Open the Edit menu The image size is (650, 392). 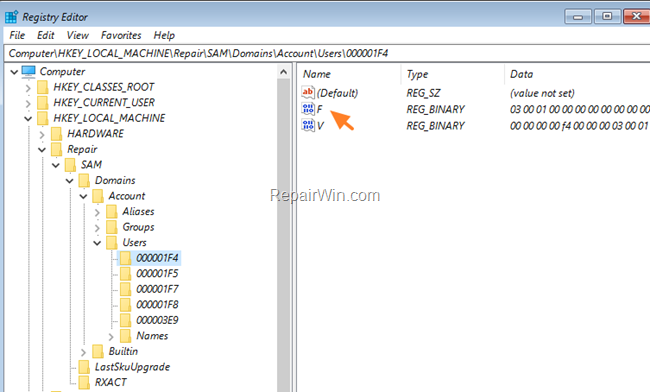(x=46, y=35)
